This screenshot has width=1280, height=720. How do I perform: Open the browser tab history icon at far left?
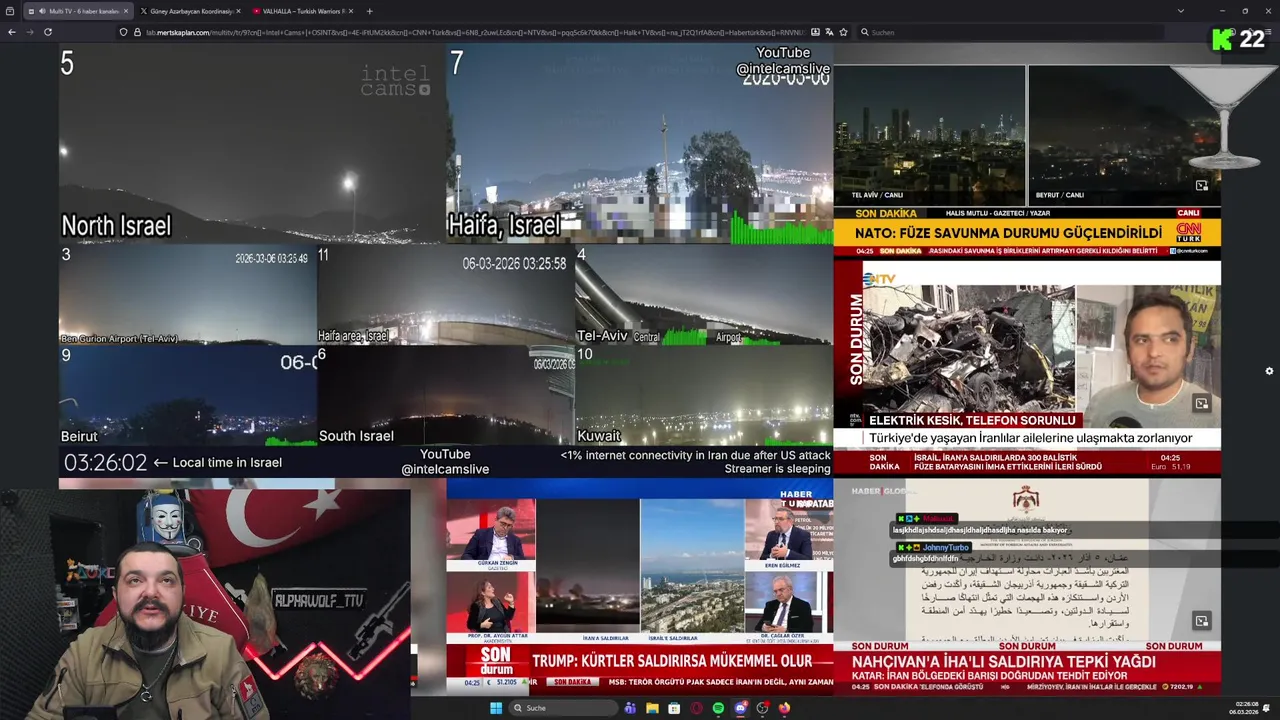click(8, 11)
